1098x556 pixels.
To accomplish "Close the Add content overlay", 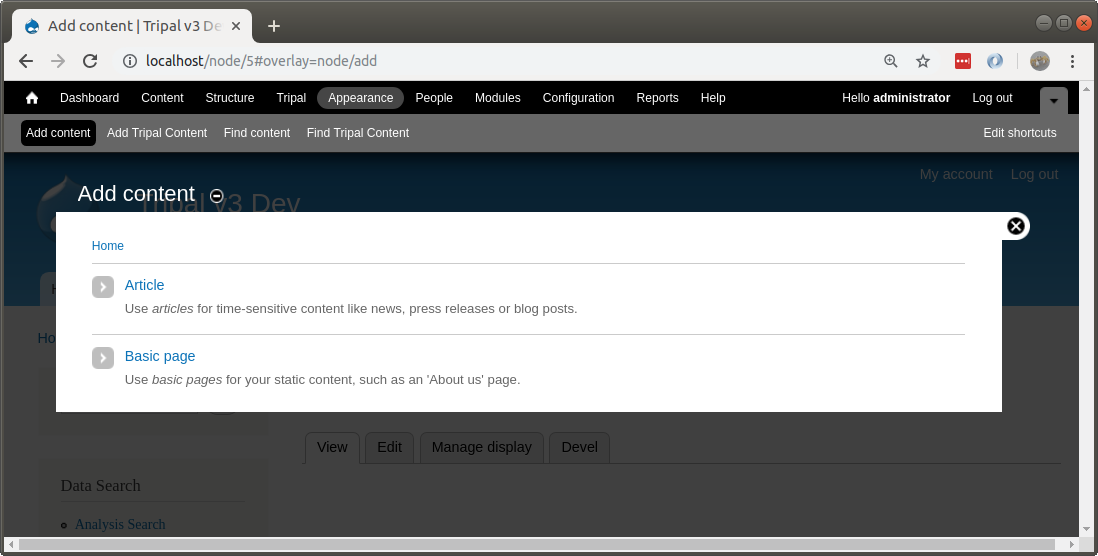I will 1016,226.
